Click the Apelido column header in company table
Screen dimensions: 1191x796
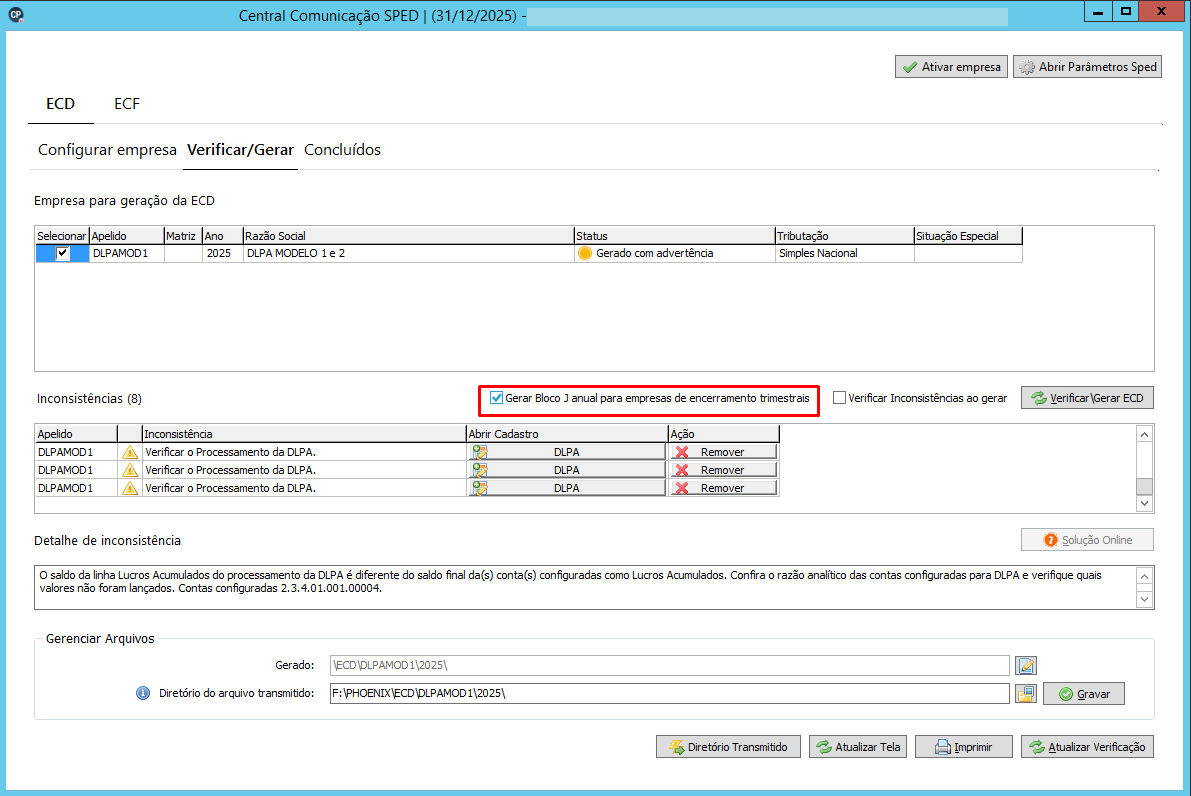pos(127,235)
